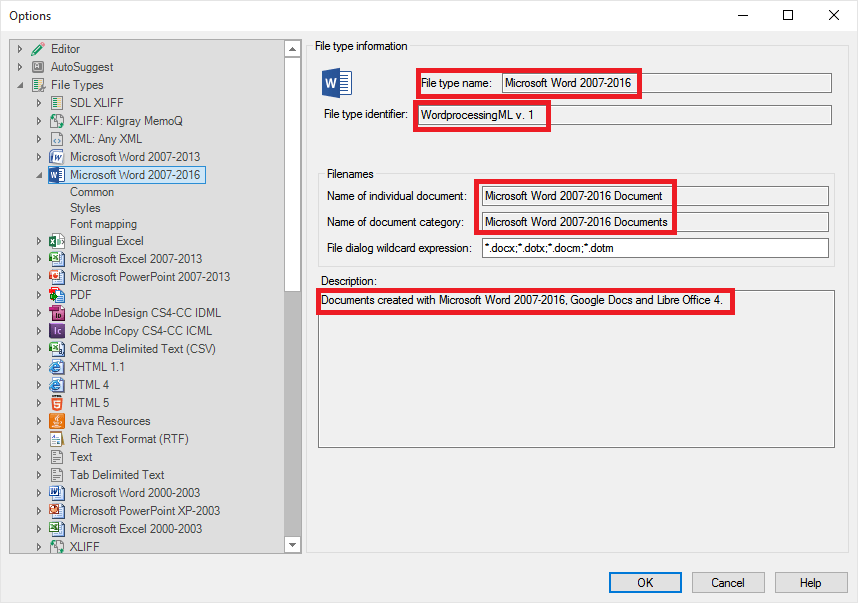
Task: Click the Java Resources coffee cup icon
Action: coord(55,420)
